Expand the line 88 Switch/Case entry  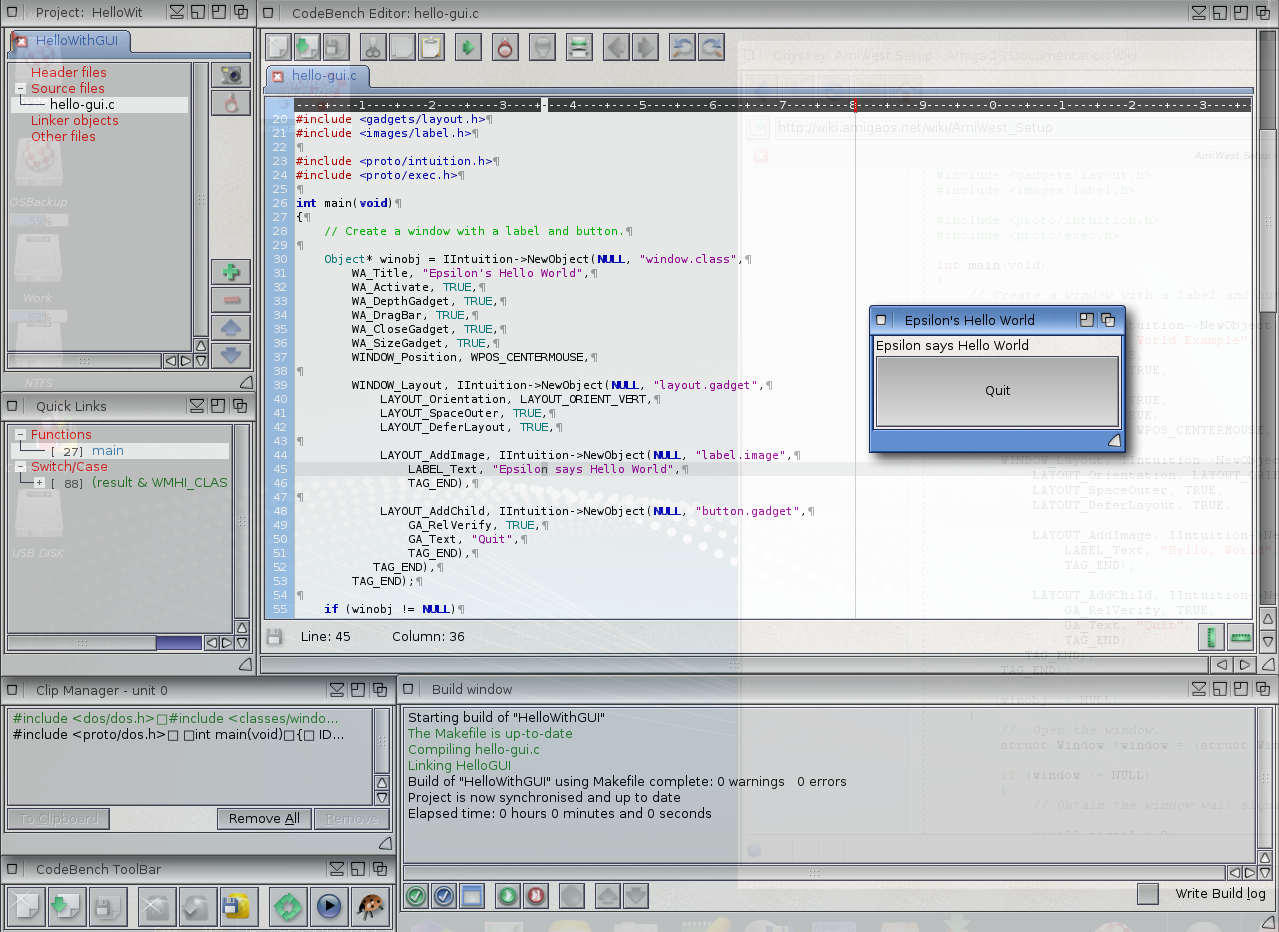[x=39, y=483]
